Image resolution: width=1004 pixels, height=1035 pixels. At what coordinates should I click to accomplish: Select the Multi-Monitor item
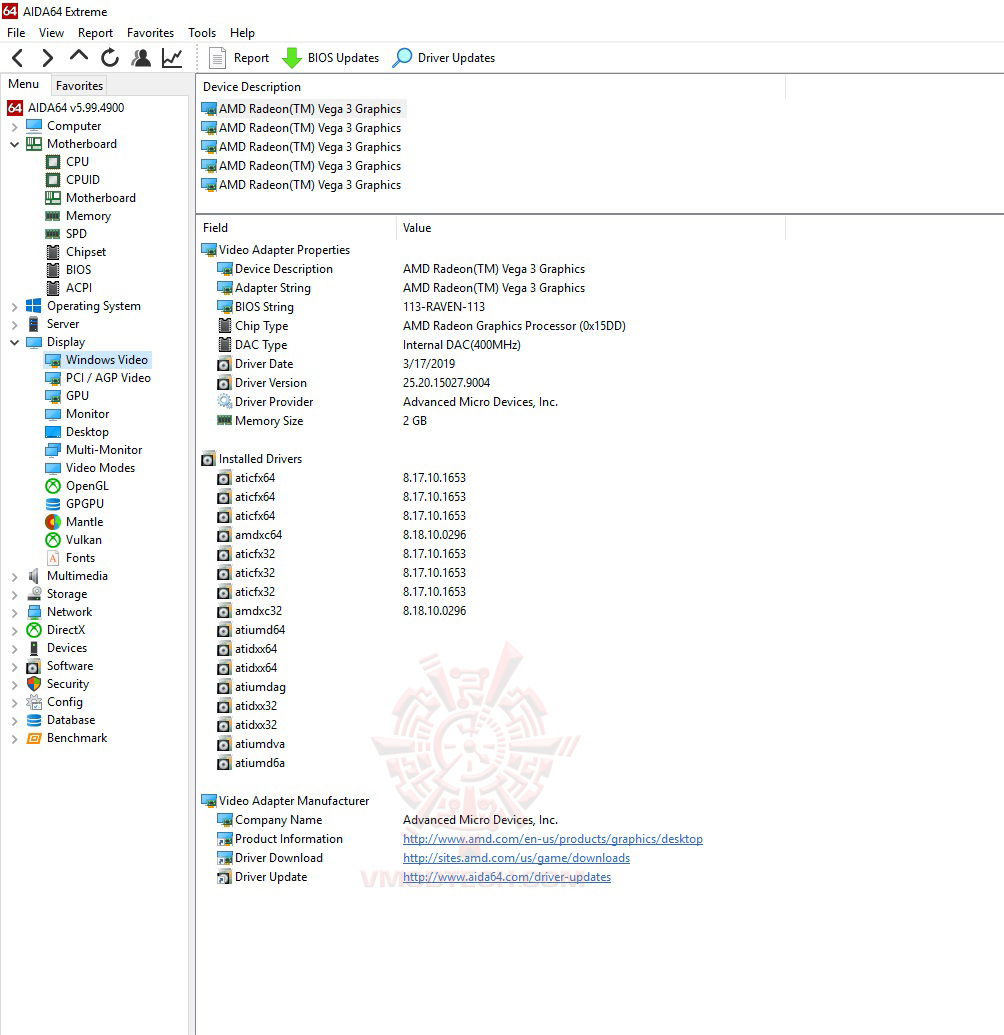104,450
